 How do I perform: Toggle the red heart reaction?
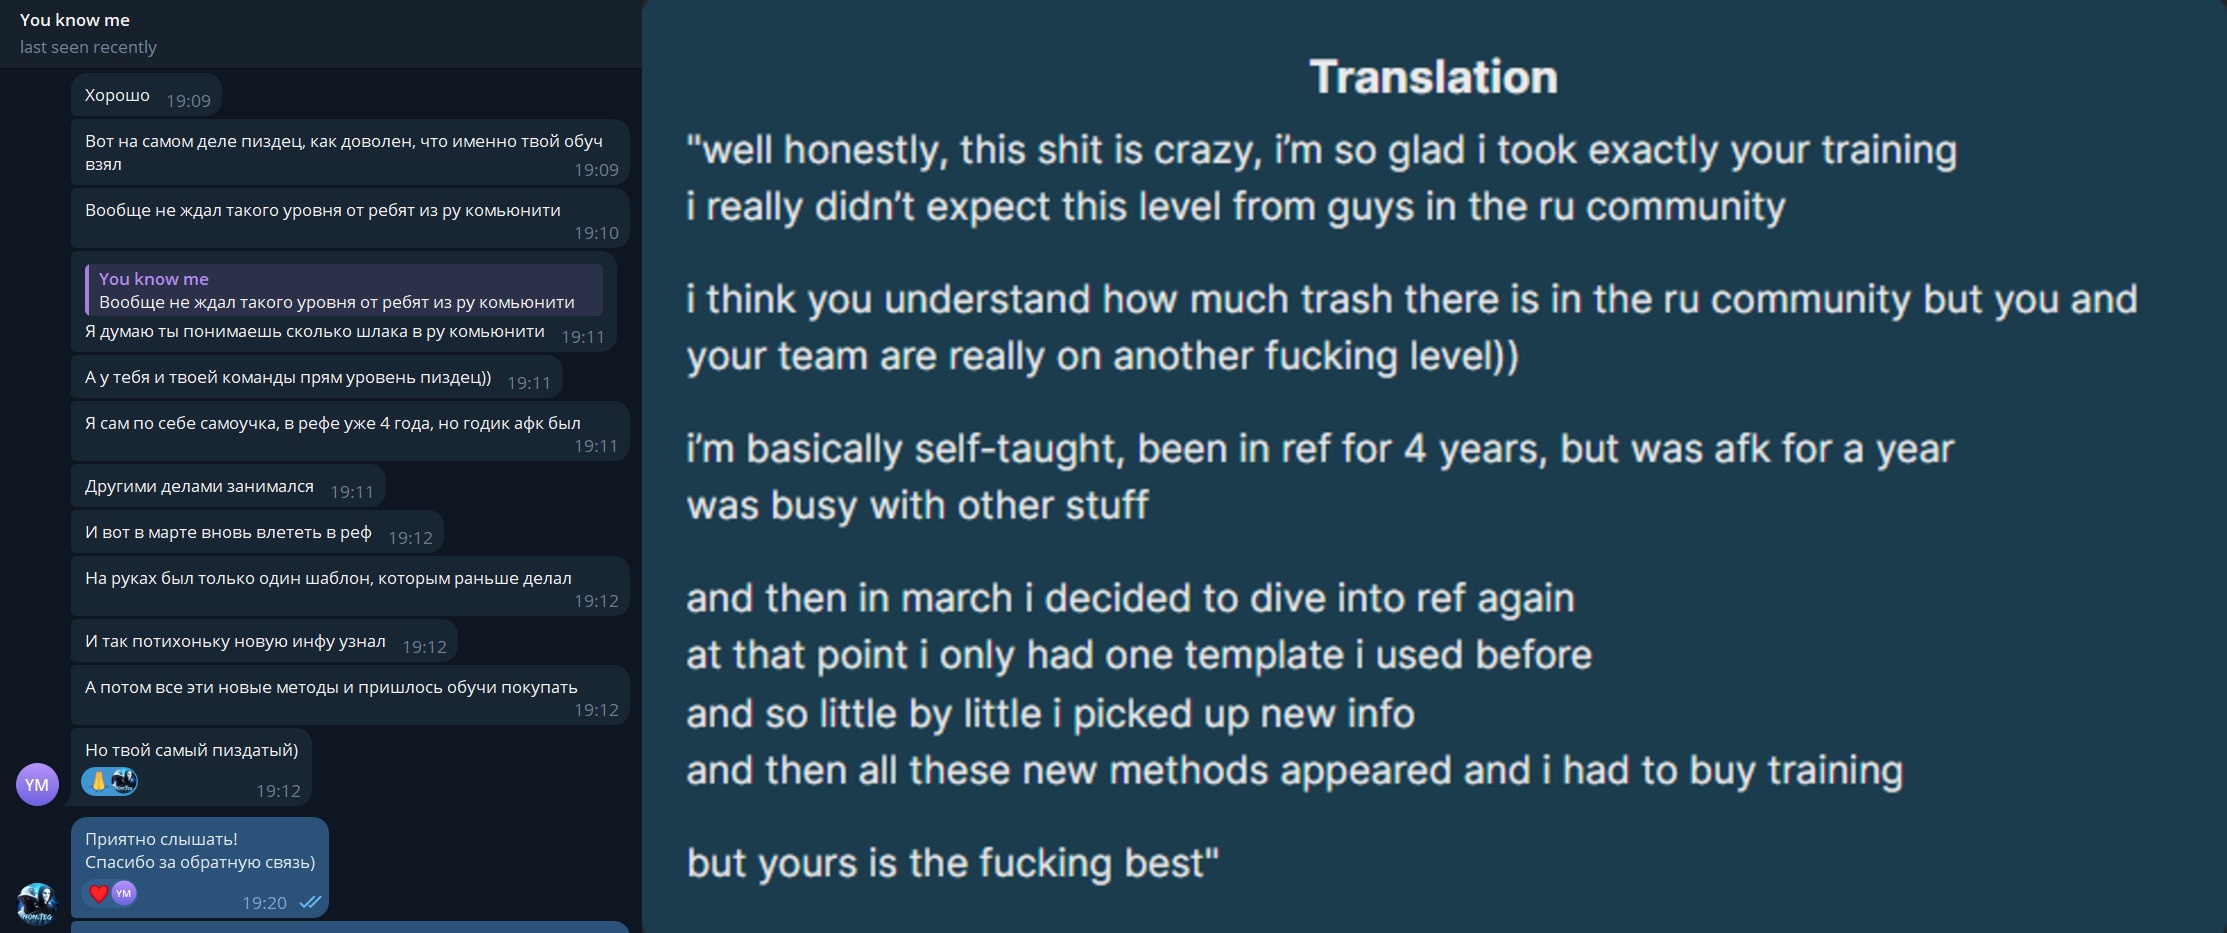click(x=98, y=893)
